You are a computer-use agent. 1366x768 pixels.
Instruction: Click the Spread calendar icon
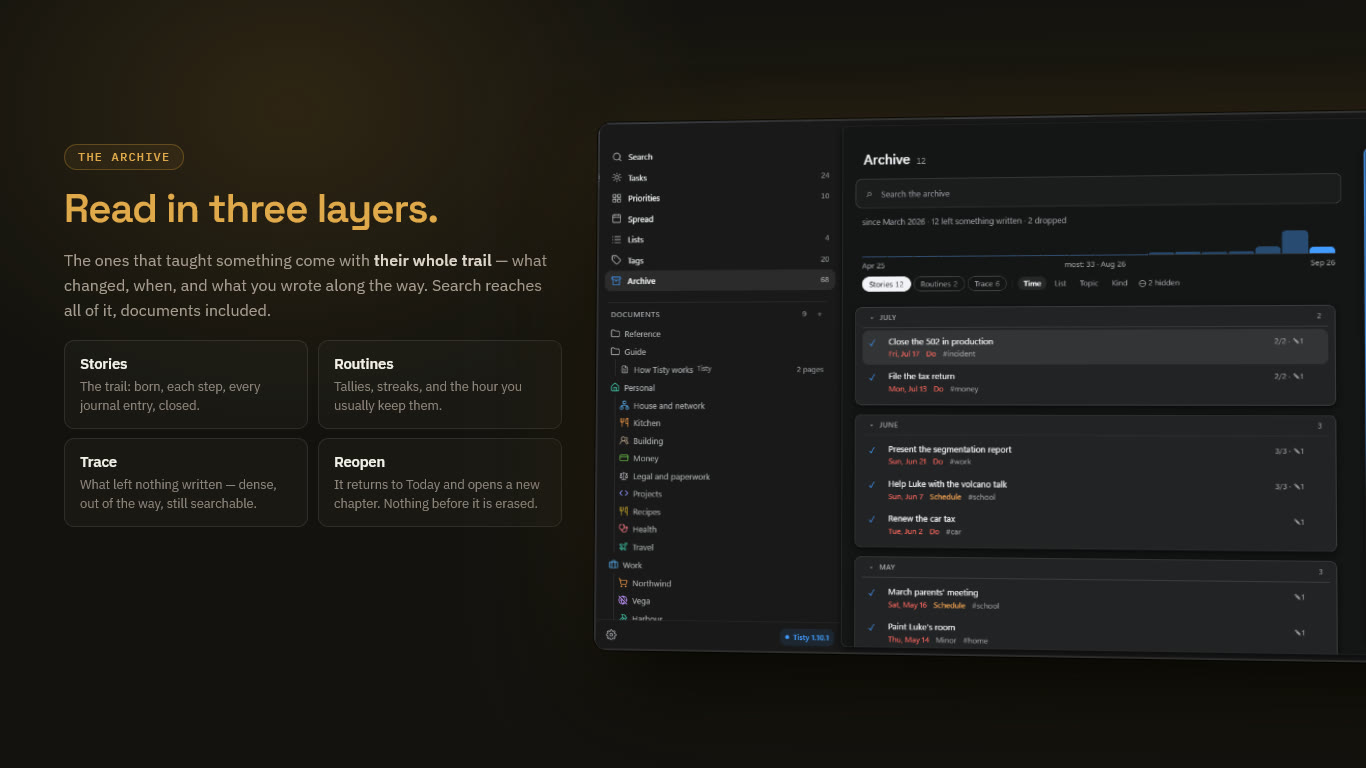(617, 219)
